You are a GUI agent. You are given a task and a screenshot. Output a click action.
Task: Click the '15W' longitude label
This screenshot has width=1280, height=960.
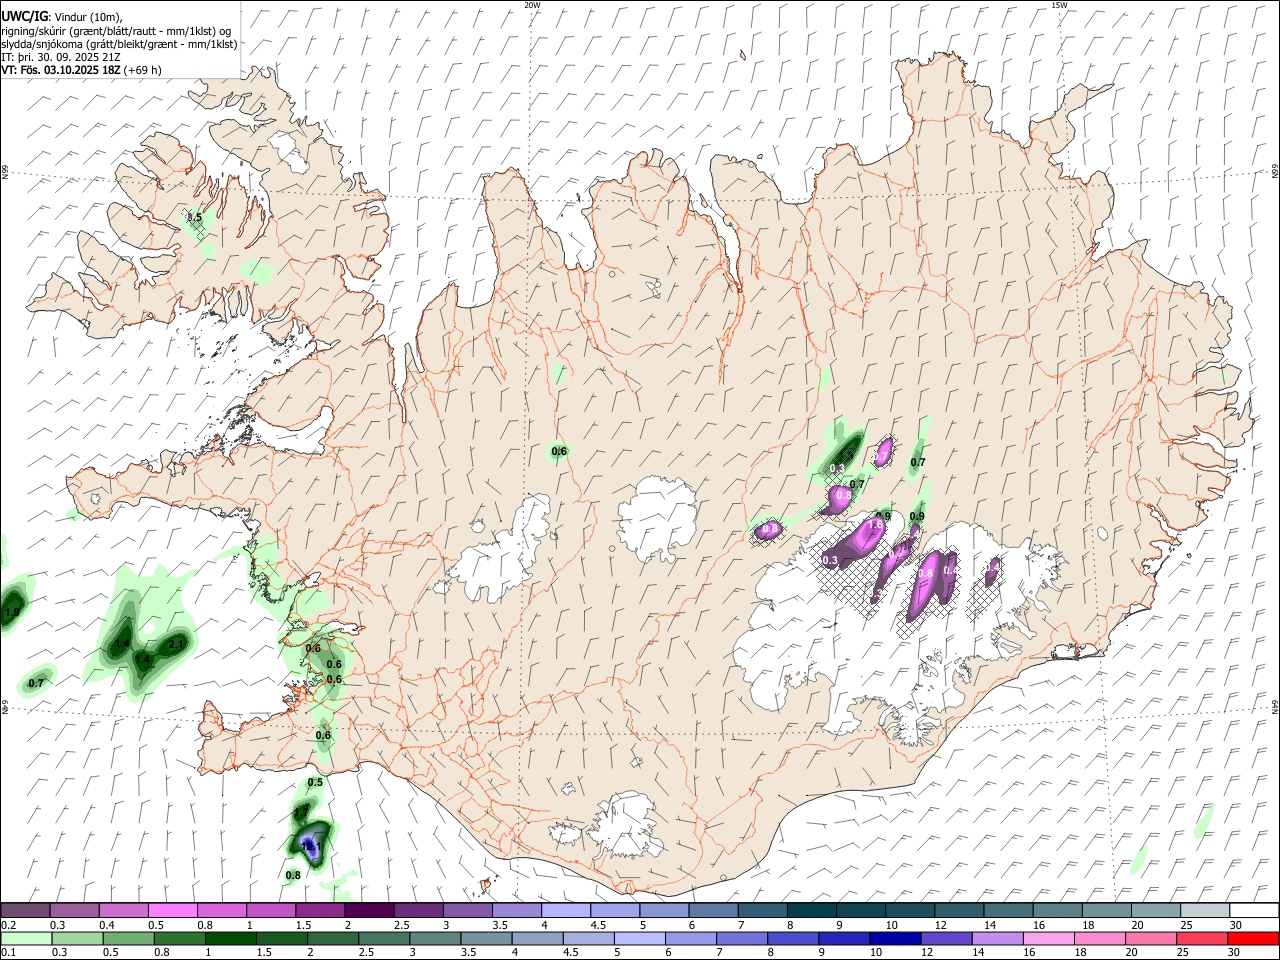pyautogui.click(x=1059, y=5)
